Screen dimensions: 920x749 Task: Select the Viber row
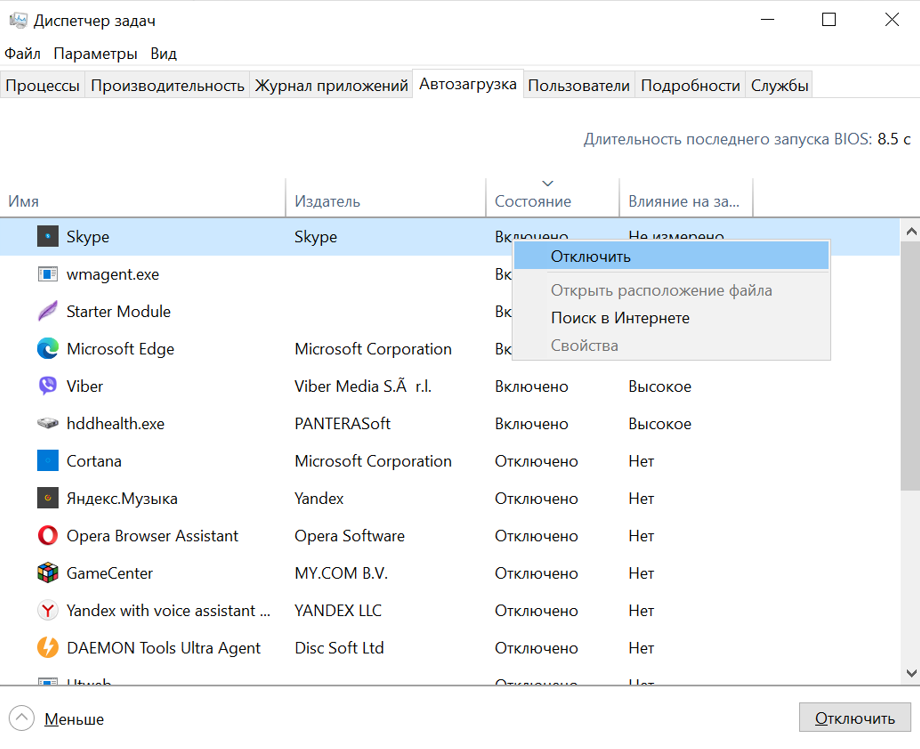coord(449,386)
